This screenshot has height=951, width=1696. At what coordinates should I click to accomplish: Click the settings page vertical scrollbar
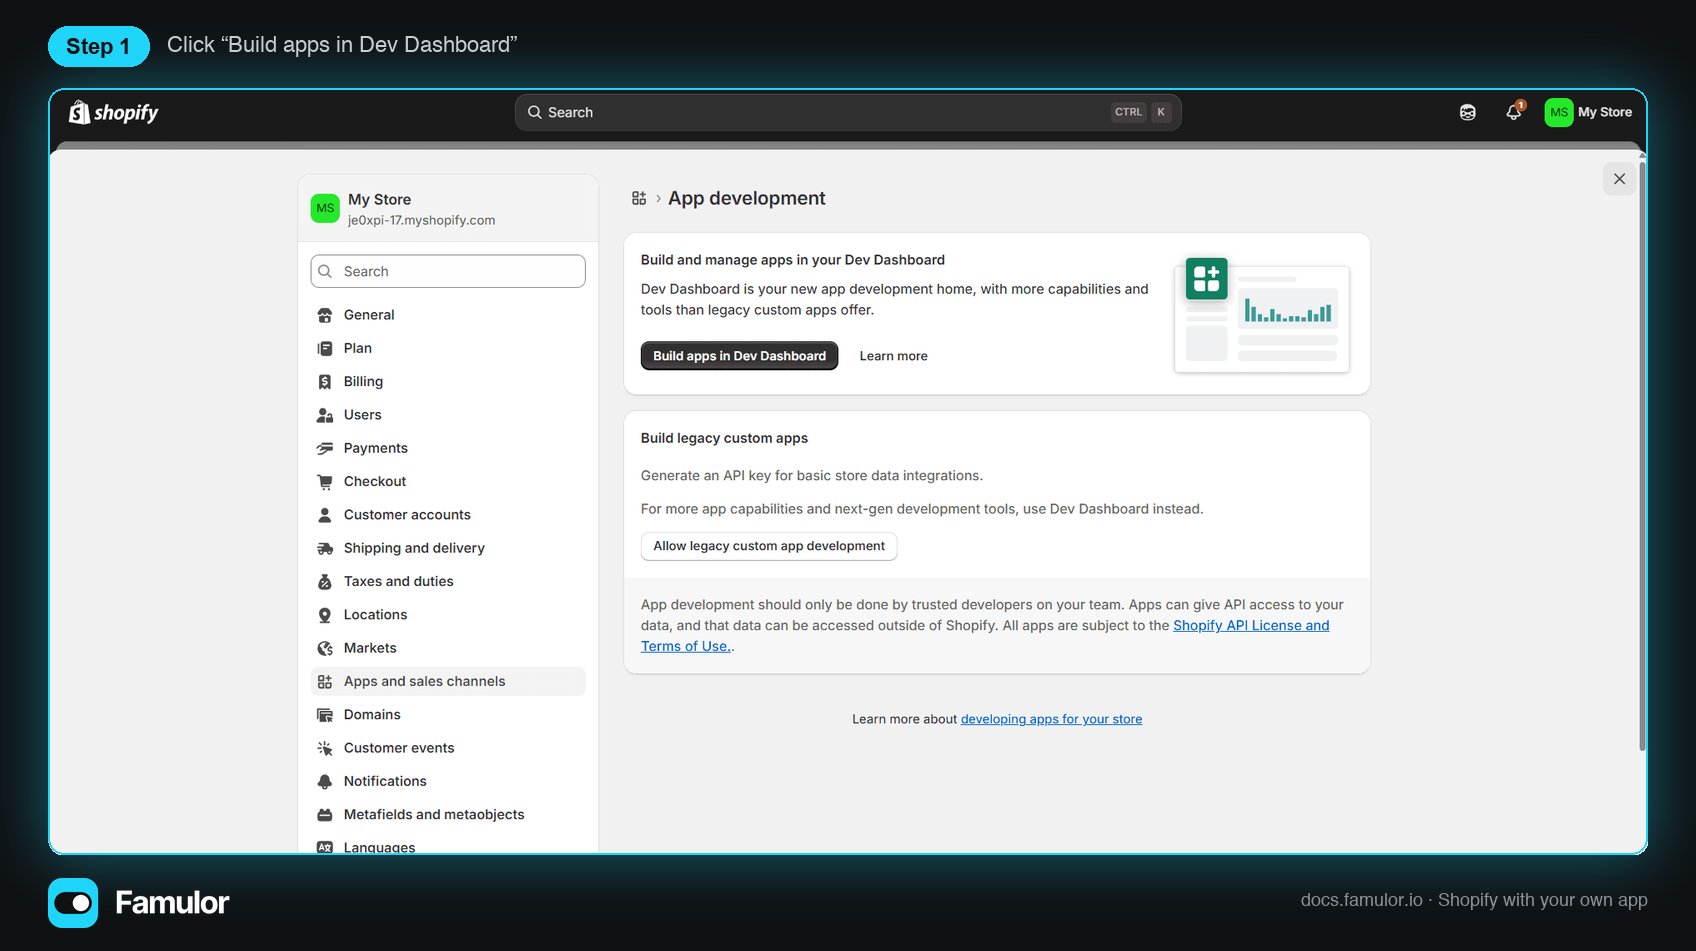click(x=1642, y=455)
